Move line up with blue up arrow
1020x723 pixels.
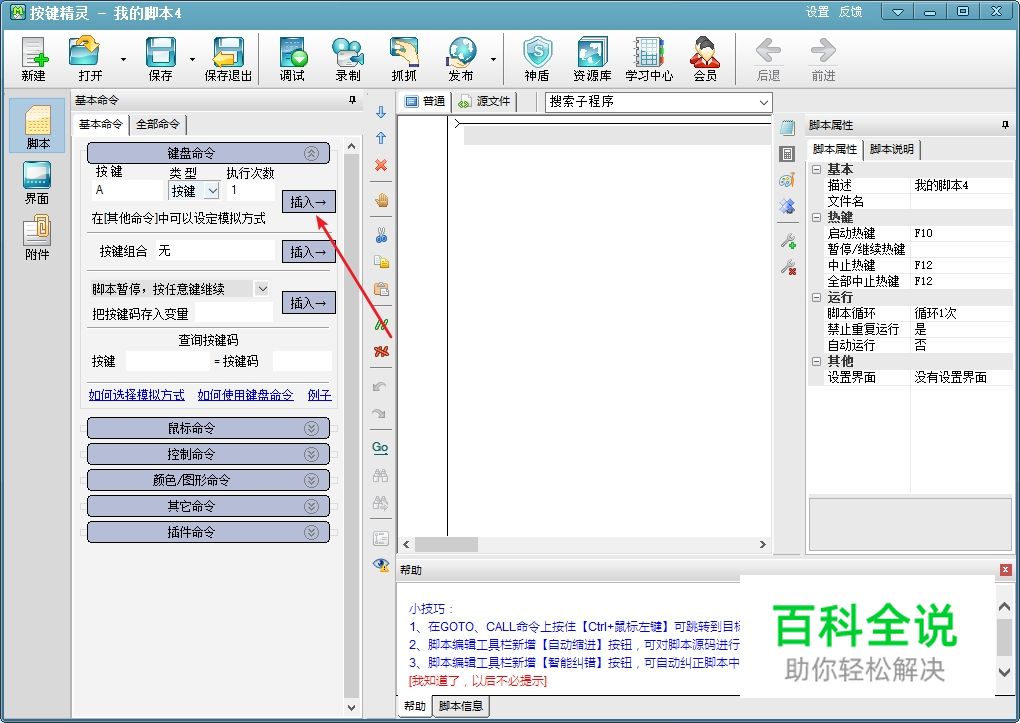tap(381, 138)
